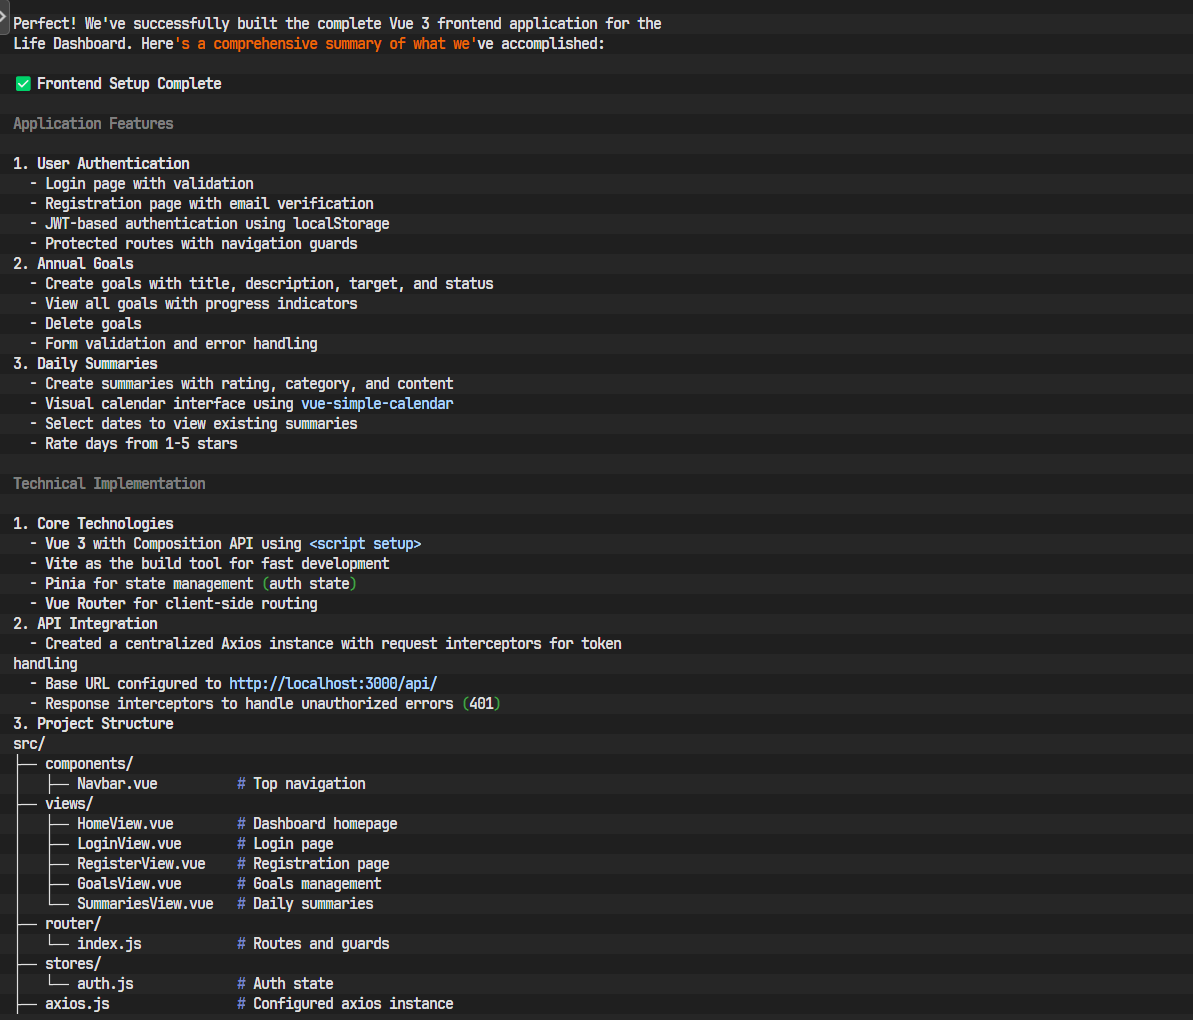Click the vue-simple-calendar link
Viewport: 1193px width, 1020px height.
[x=377, y=404]
